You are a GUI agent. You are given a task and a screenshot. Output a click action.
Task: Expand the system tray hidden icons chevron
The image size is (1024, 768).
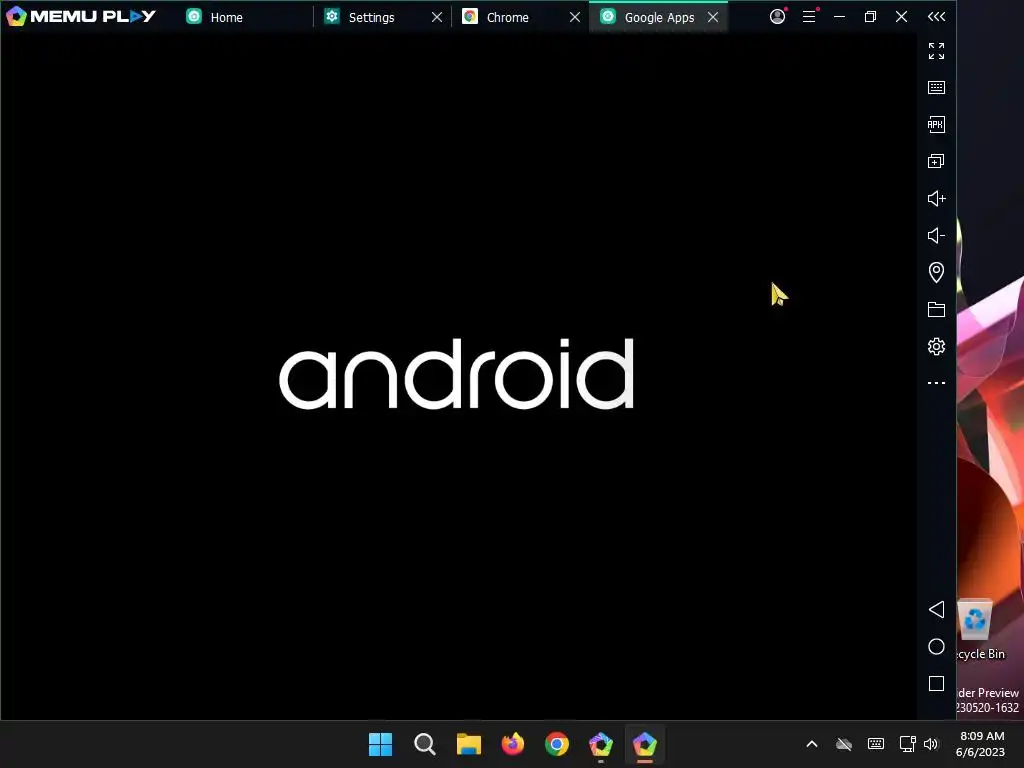coord(812,744)
